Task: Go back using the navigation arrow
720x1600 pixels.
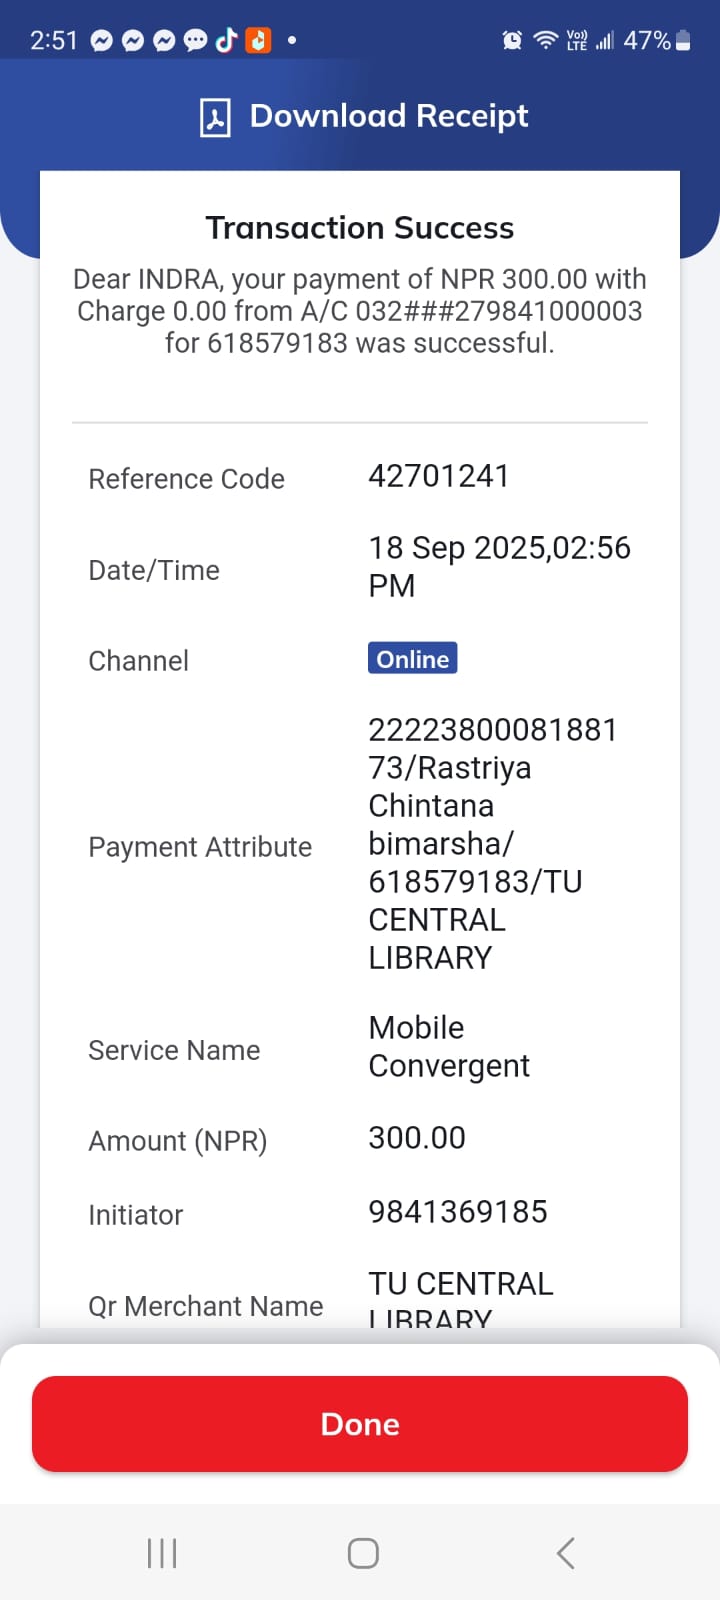Action: click(x=565, y=1553)
